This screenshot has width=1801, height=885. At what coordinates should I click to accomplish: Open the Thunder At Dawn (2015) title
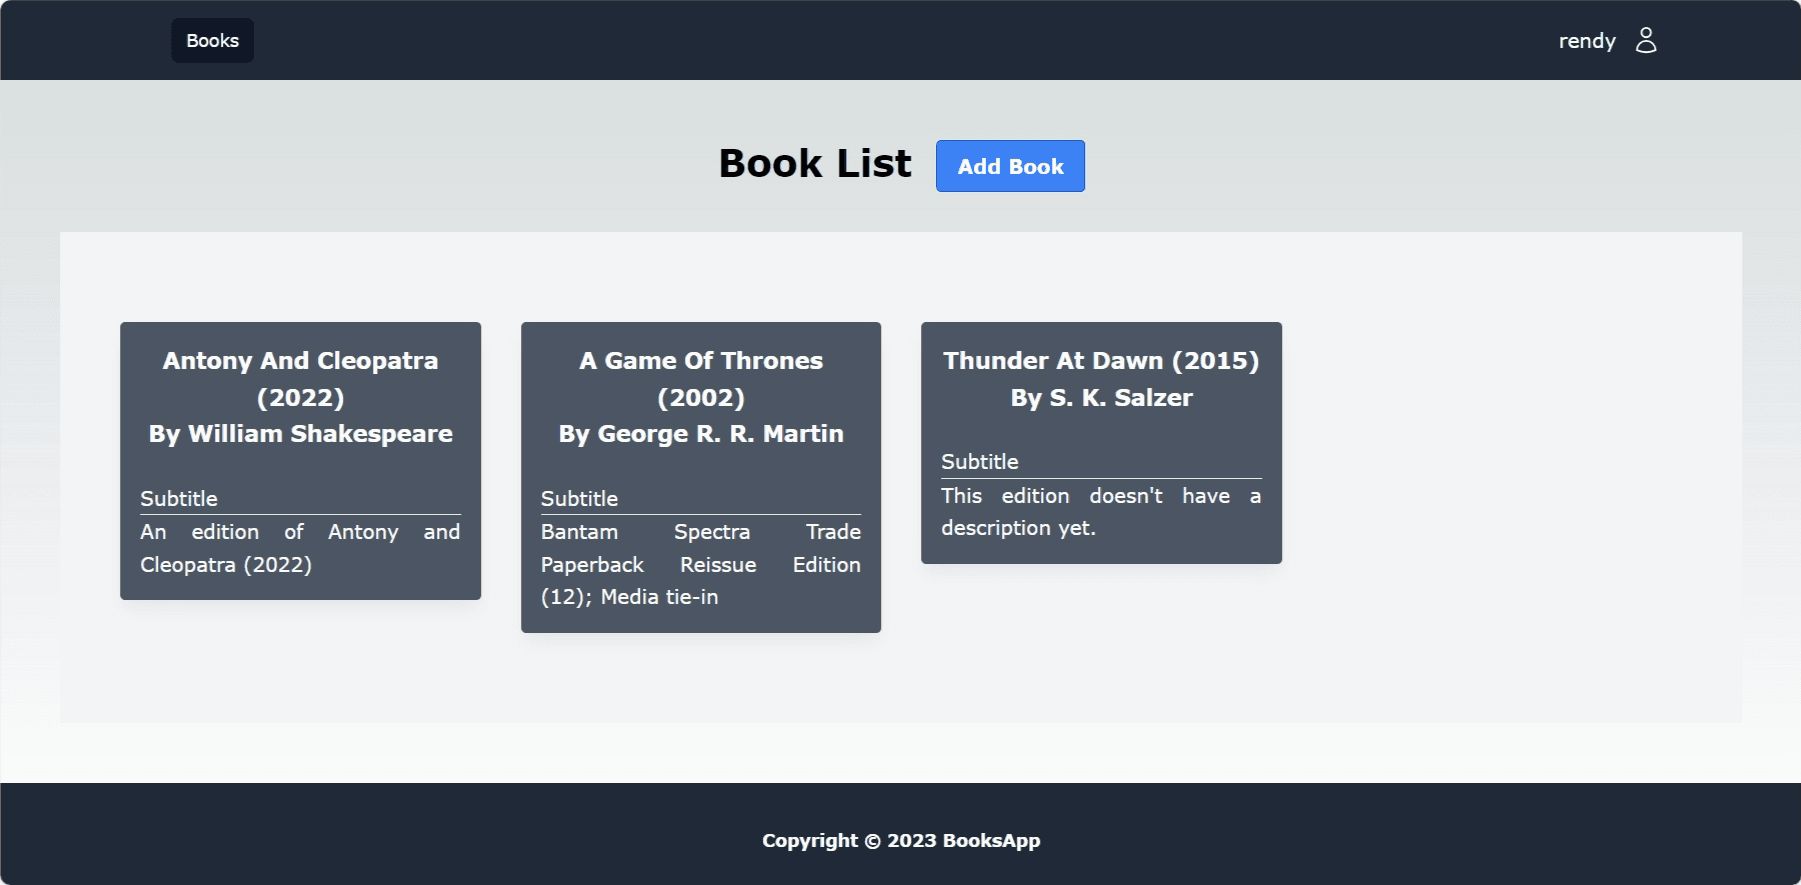pyautogui.click(x=1100, y=361)
